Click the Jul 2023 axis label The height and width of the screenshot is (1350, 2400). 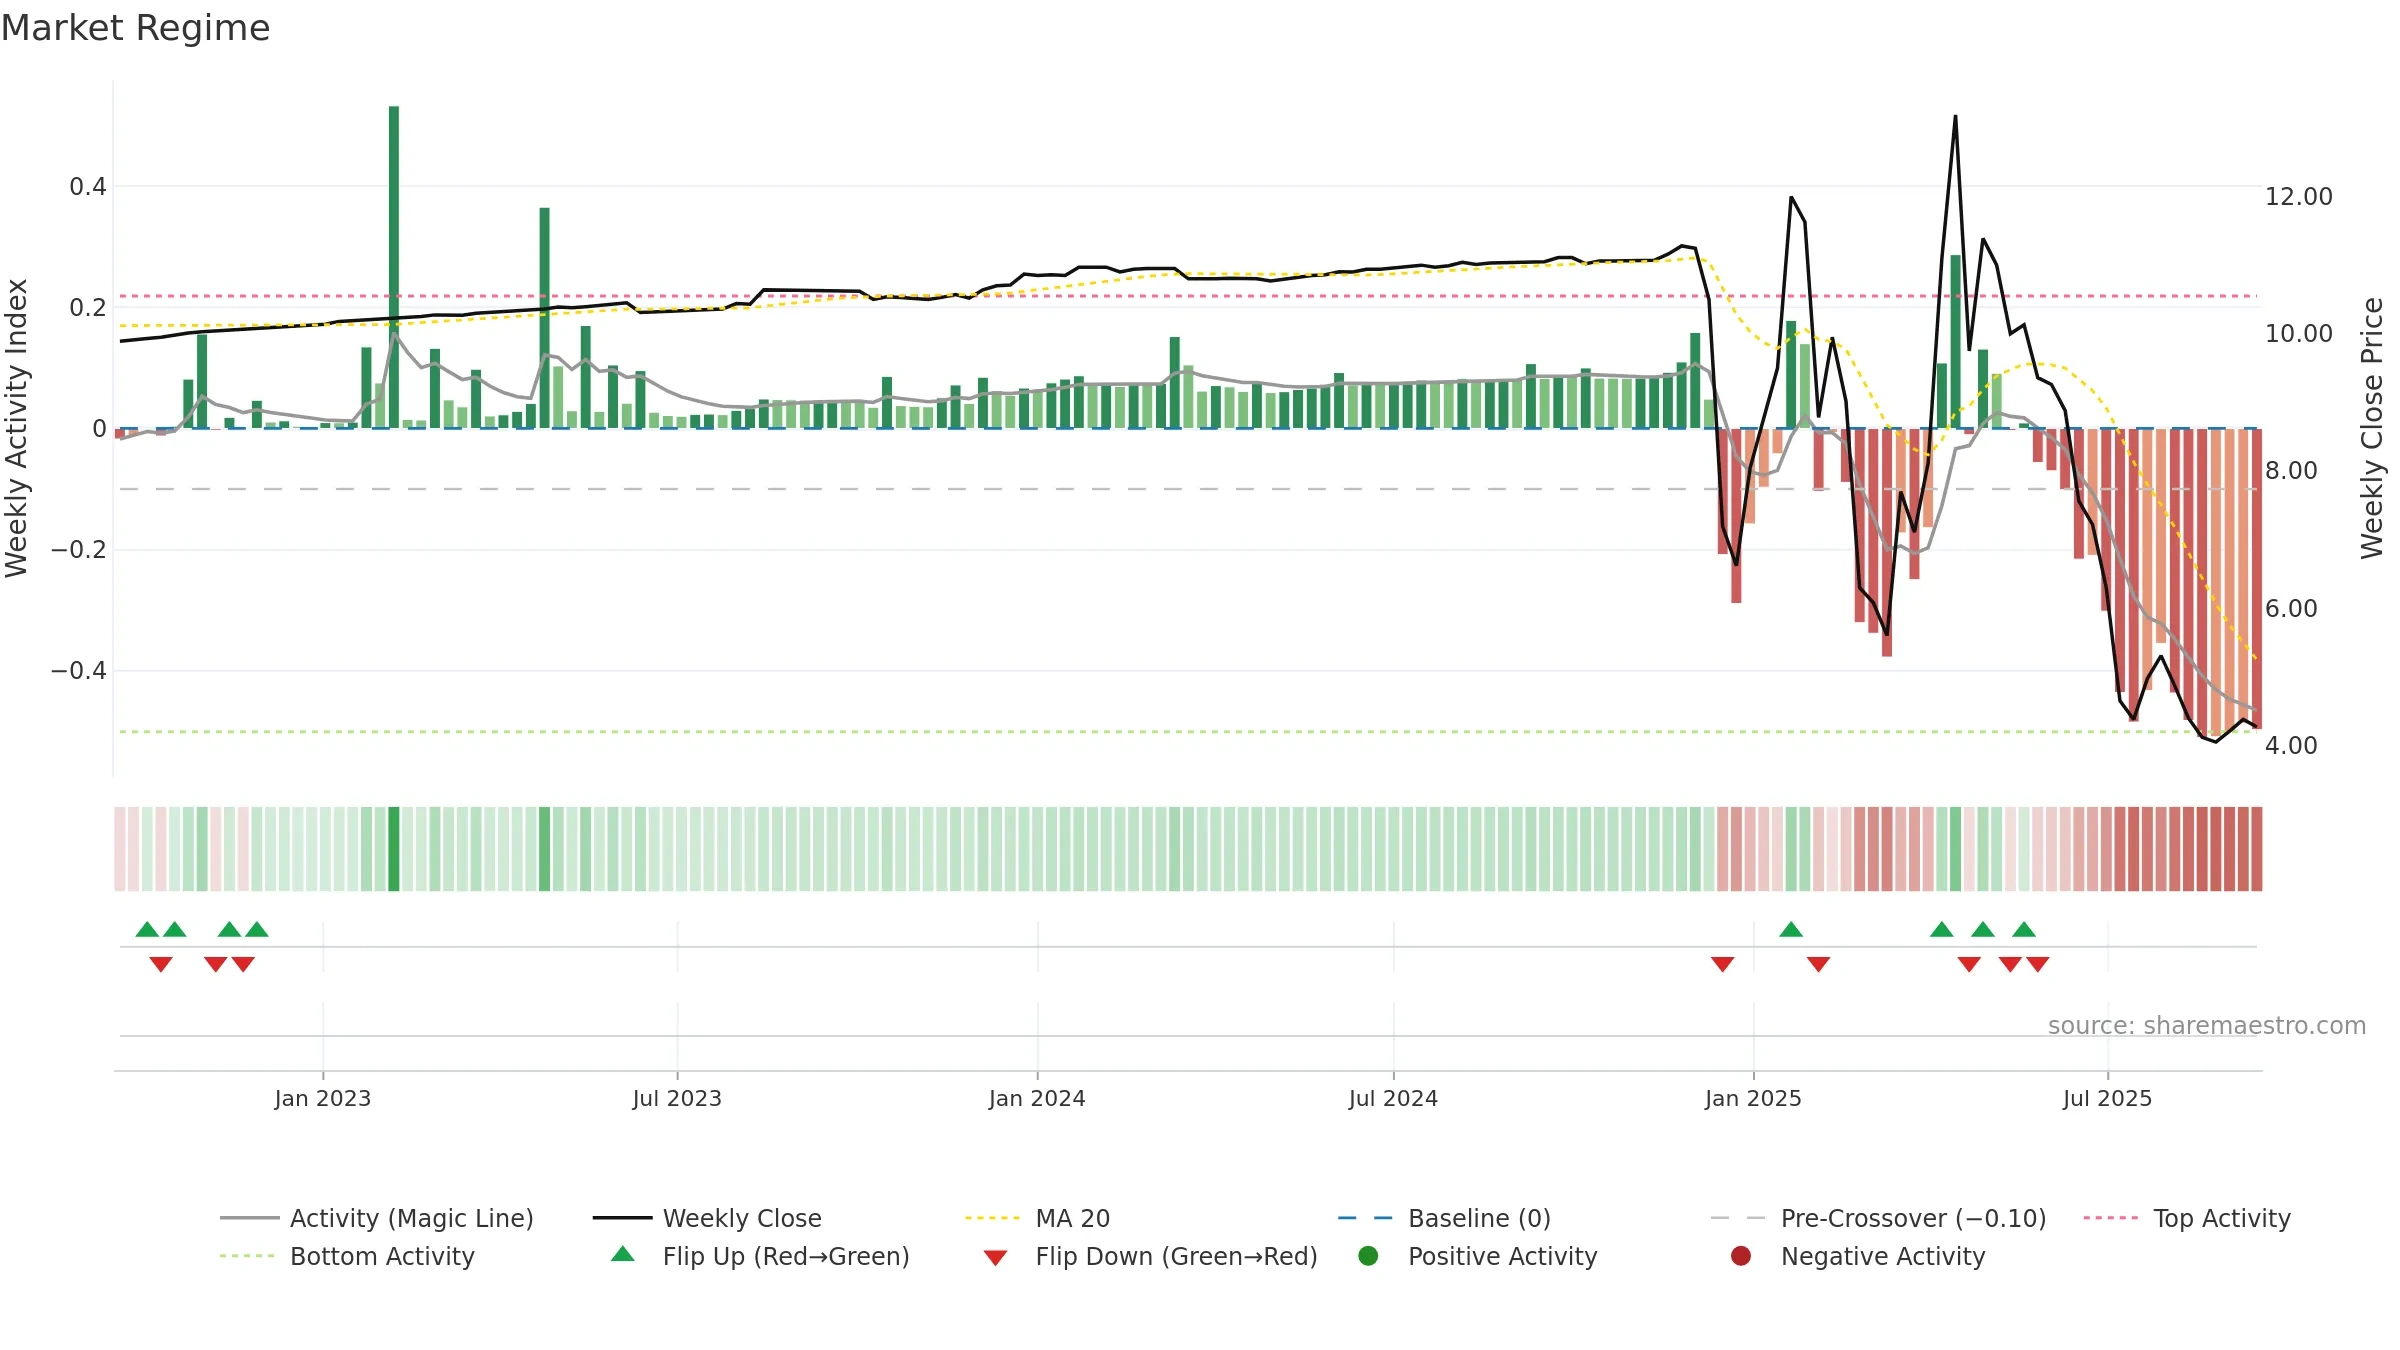click(677, 1099)
